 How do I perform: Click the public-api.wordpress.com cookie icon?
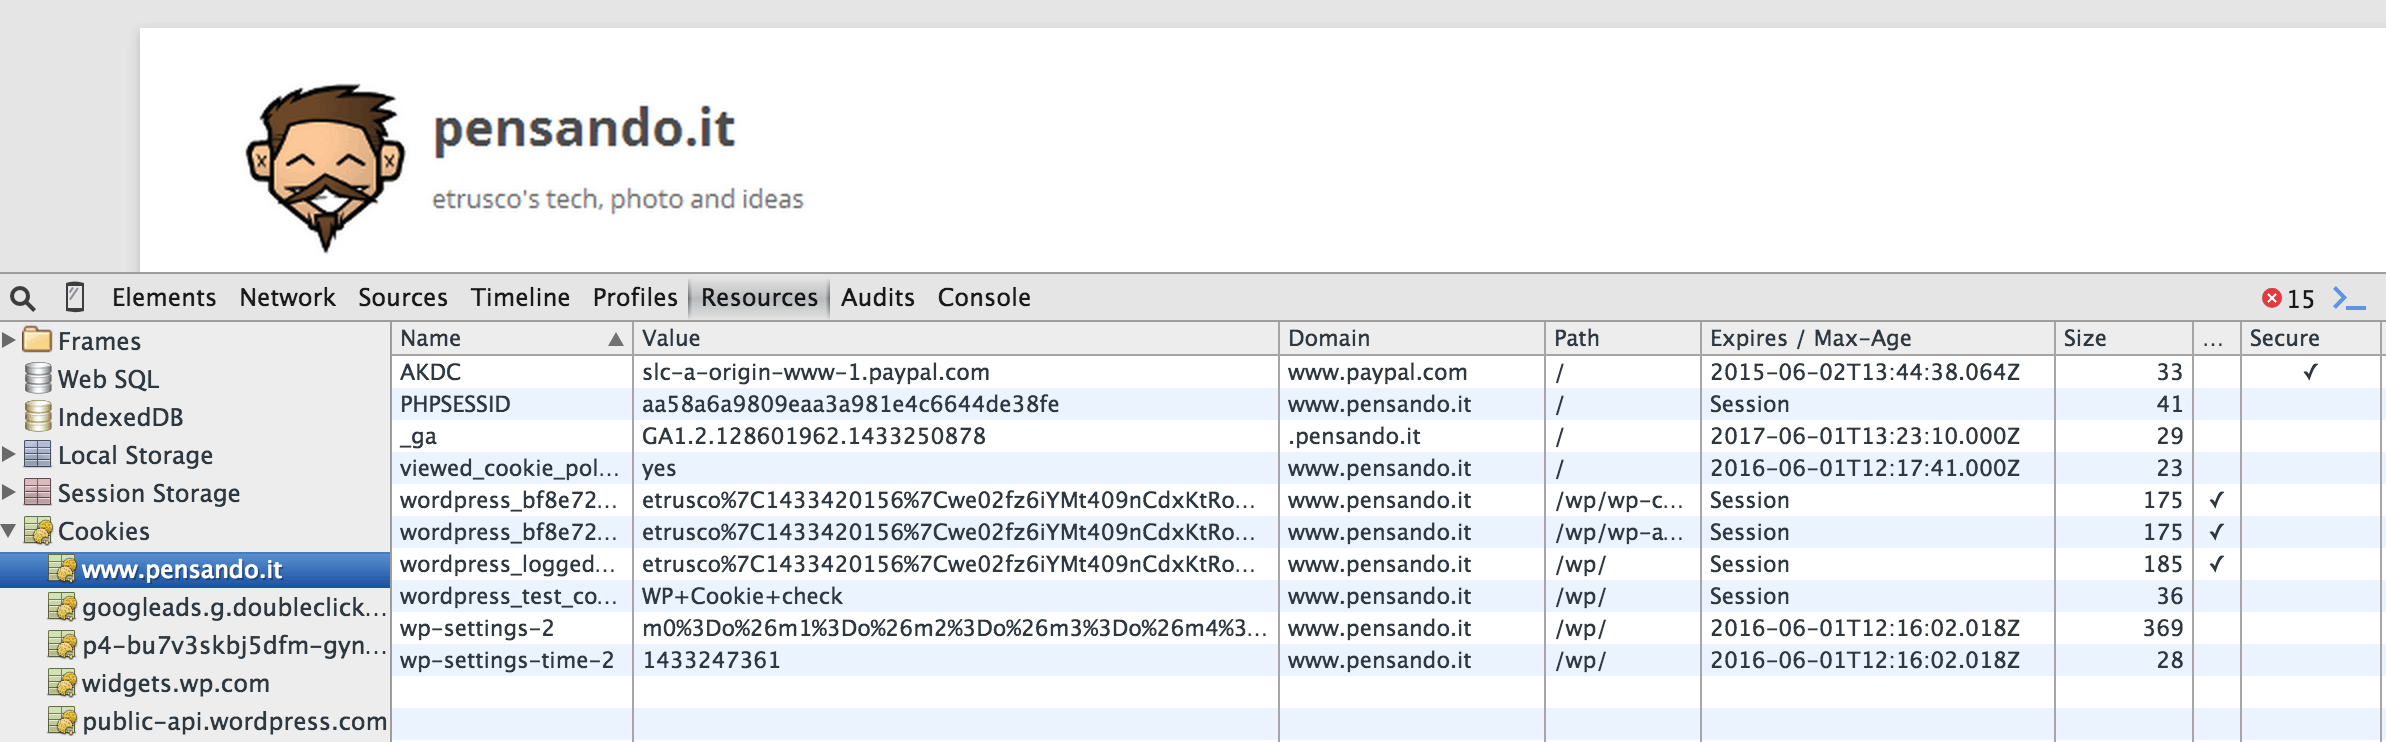(x=62, y=721)
